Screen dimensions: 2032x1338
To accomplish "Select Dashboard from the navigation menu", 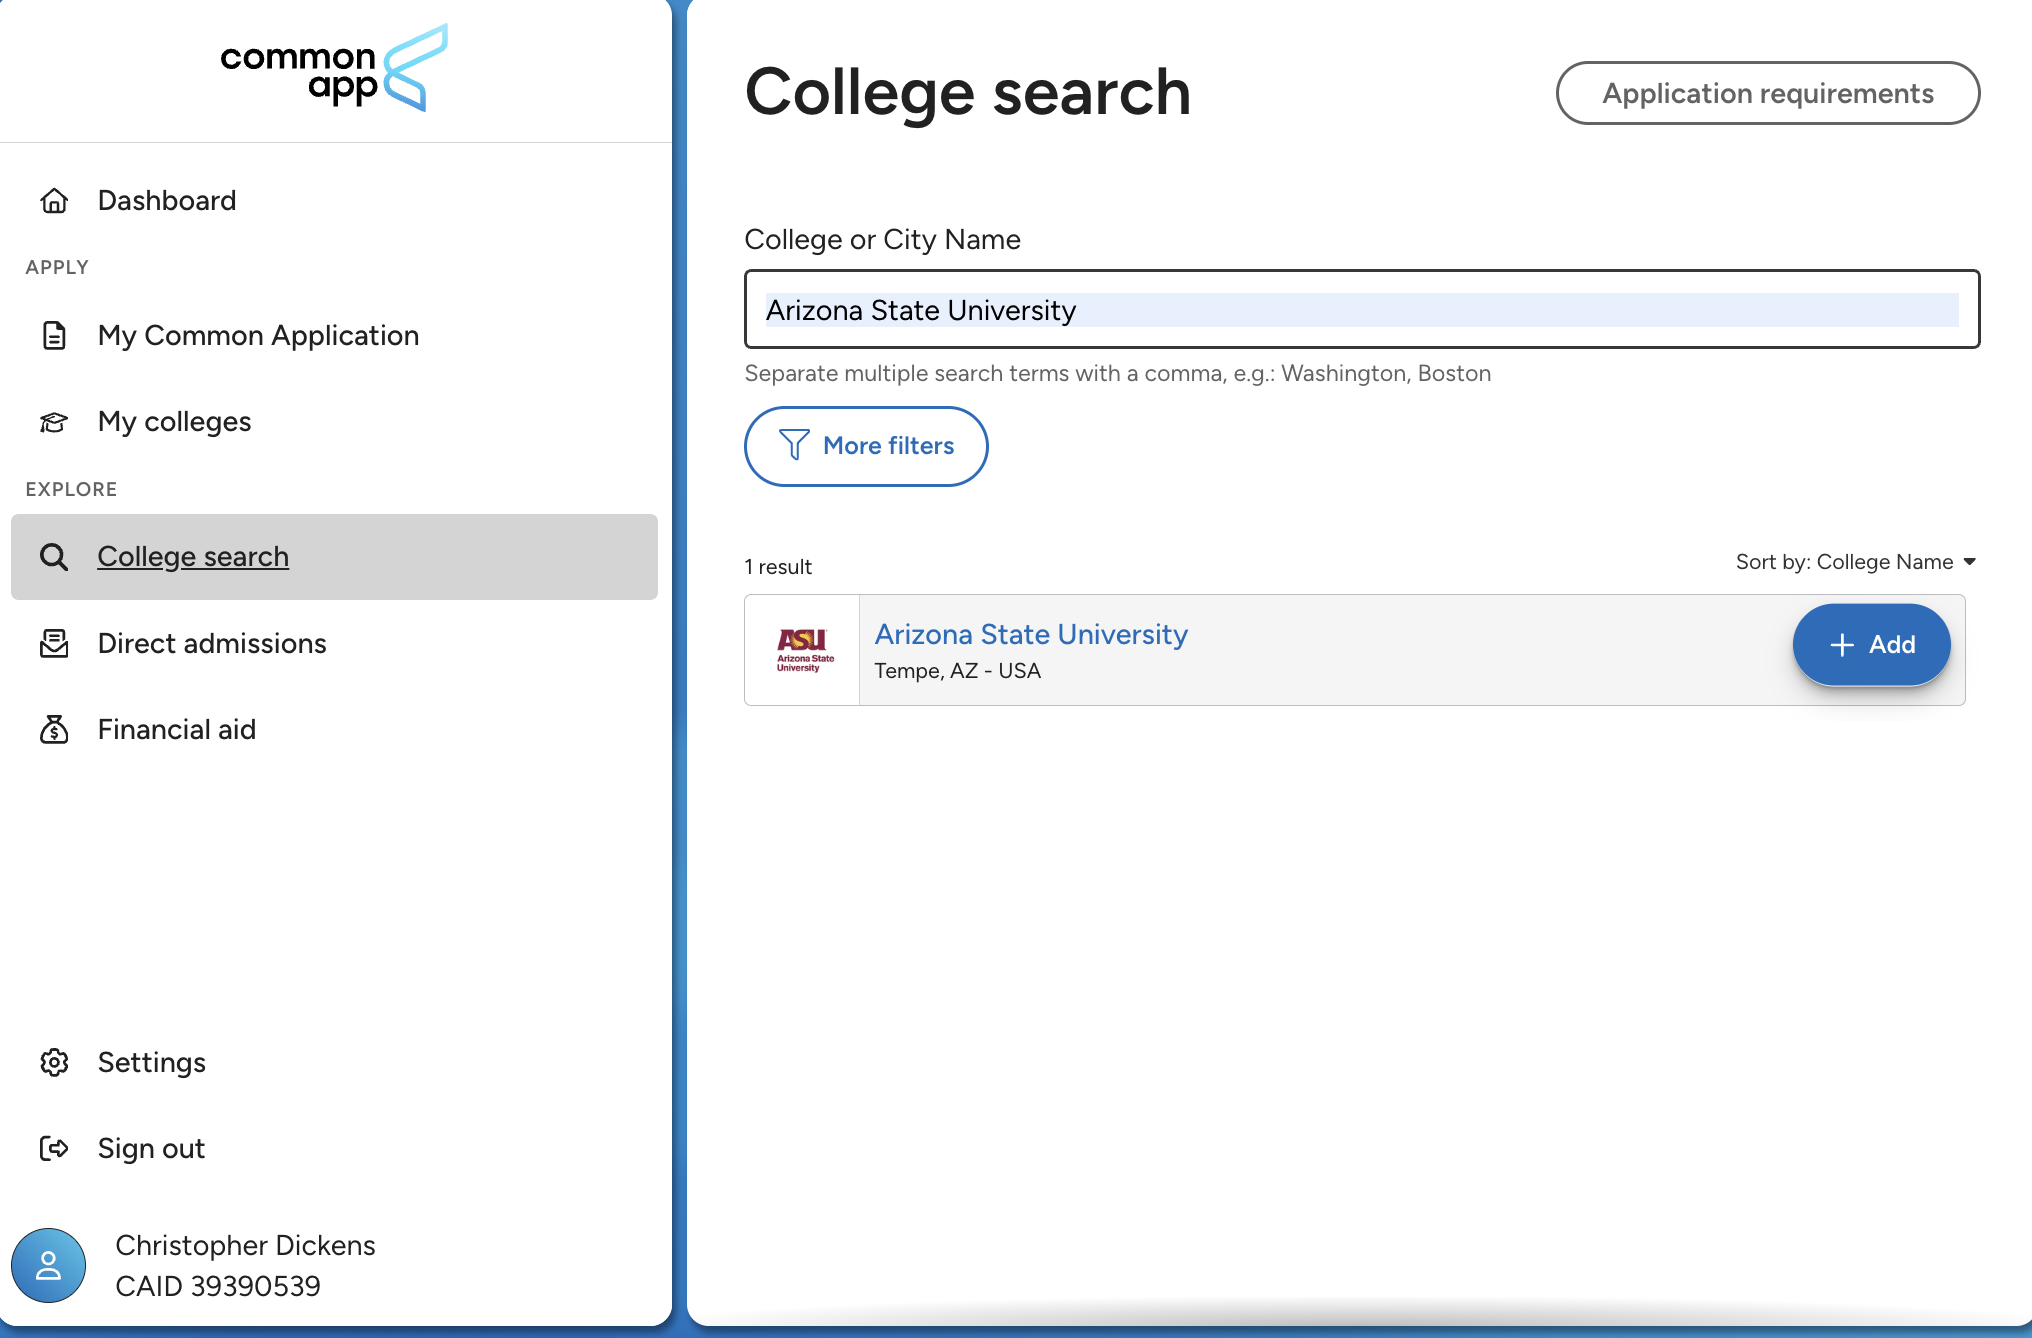I will pos(166,200).
